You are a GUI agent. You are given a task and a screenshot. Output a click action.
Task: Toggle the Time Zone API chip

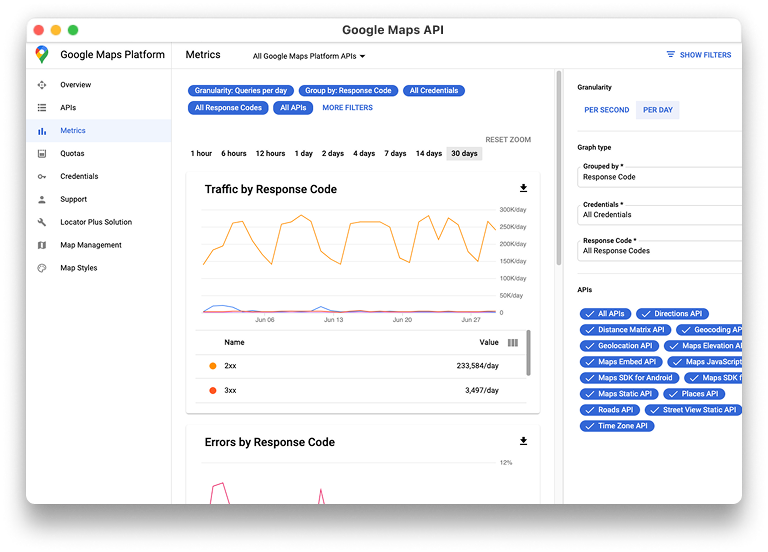click(x=617, y=426)
